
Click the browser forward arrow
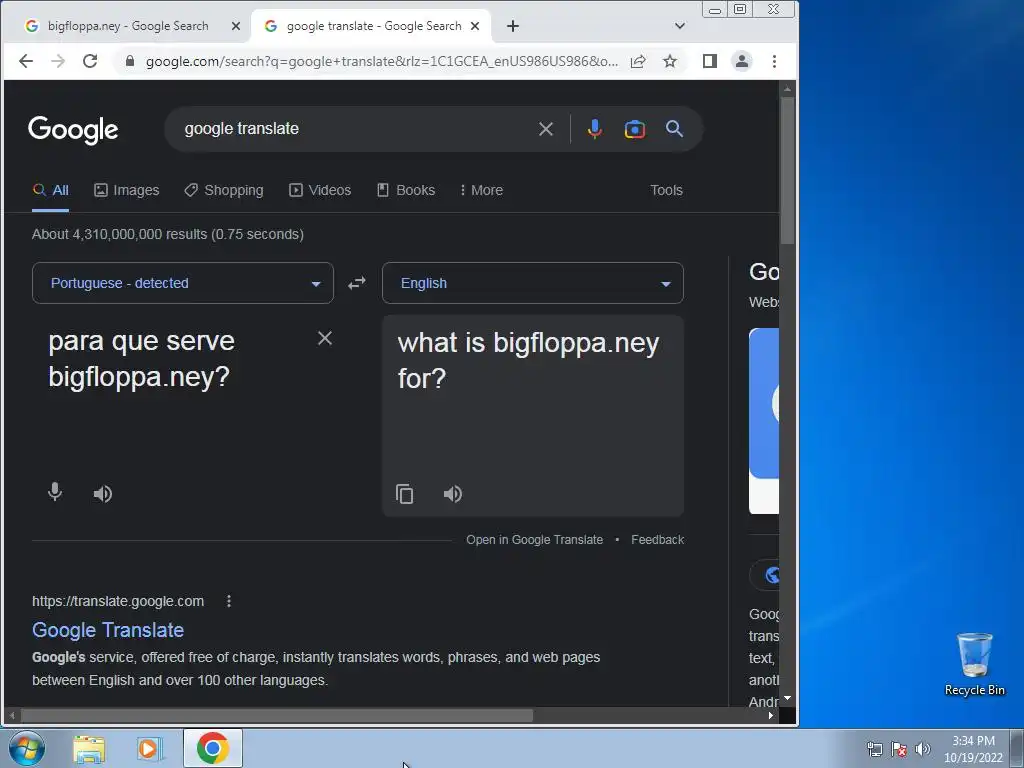coord(58,61)
